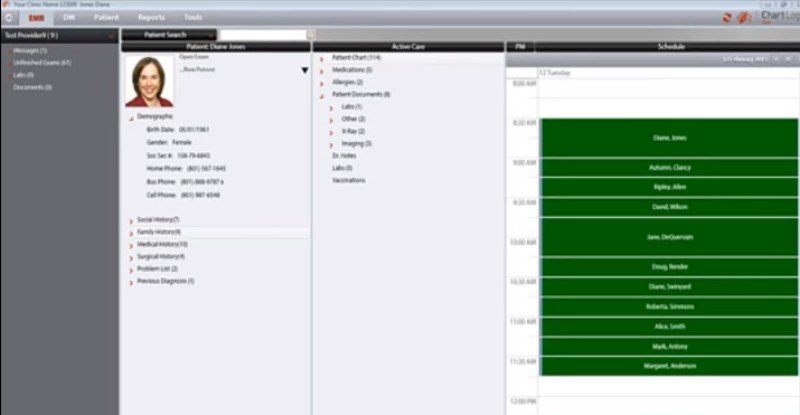
Task: Open Alice, Smith appointment
Action: coord(669,326)
